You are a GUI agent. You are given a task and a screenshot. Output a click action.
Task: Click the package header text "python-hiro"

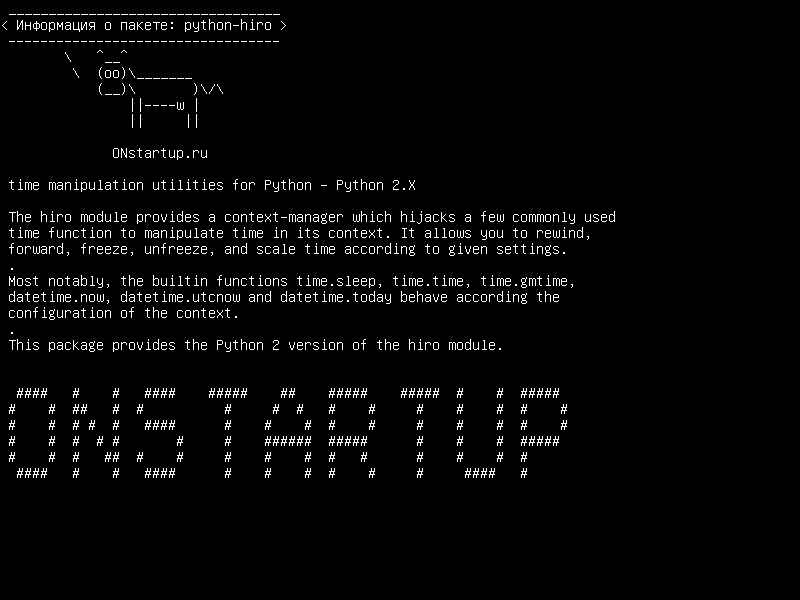[228, 26]
